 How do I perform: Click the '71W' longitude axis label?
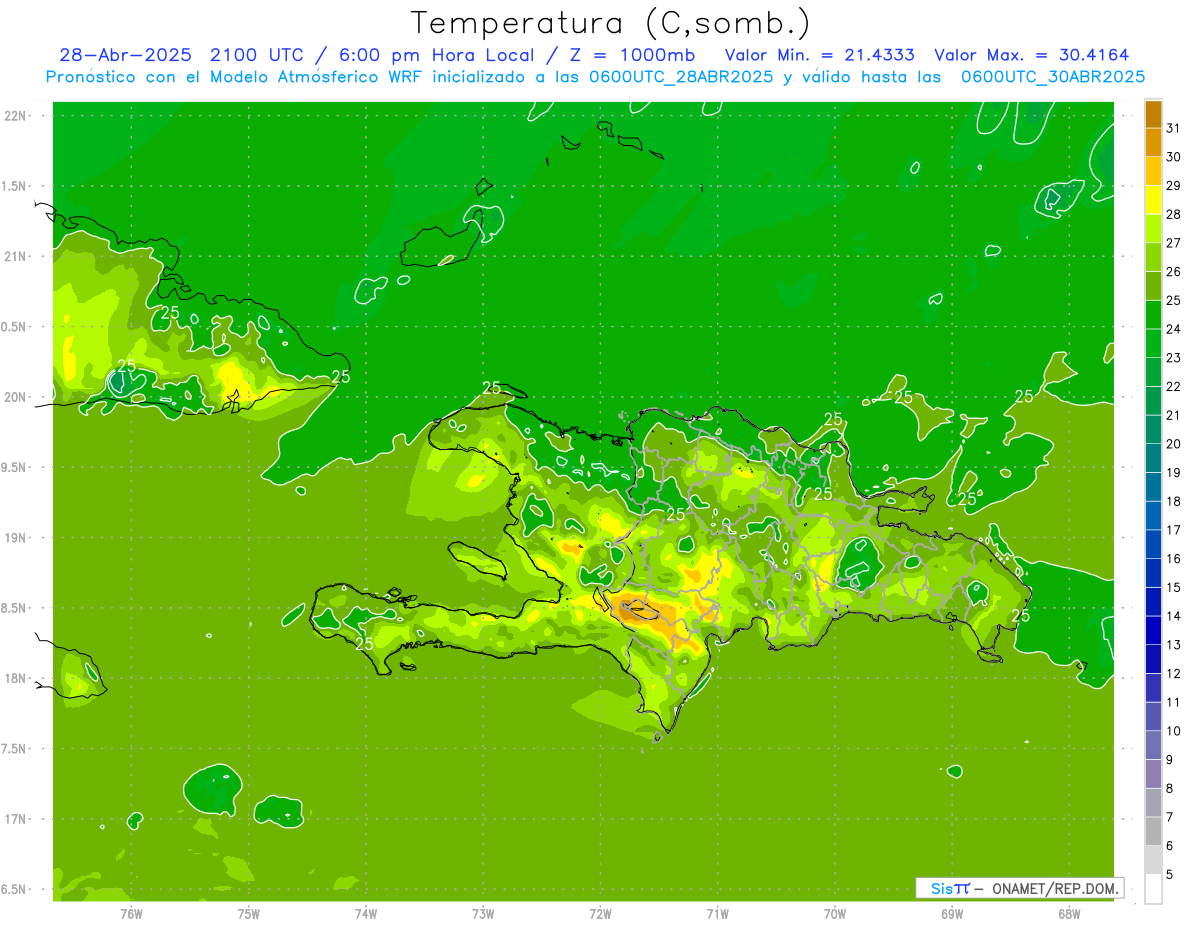coord(717,913)
